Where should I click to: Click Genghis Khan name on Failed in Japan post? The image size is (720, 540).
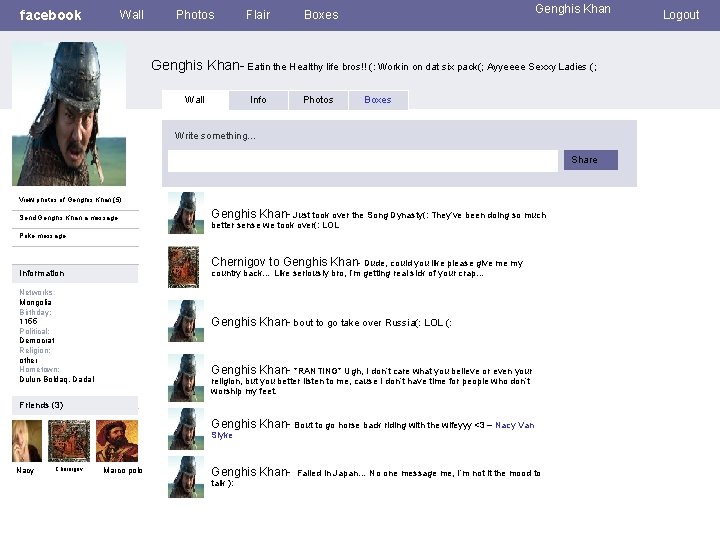coord(250,472)
